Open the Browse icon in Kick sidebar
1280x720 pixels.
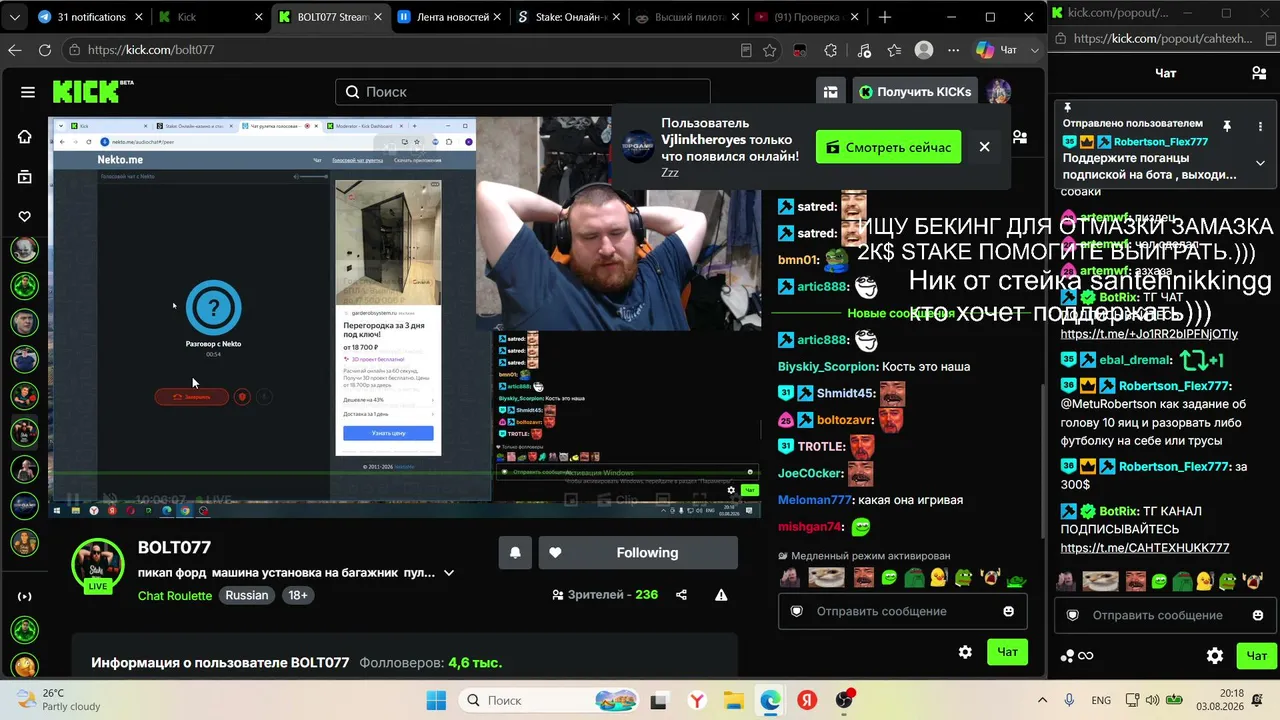coord(25,177)
